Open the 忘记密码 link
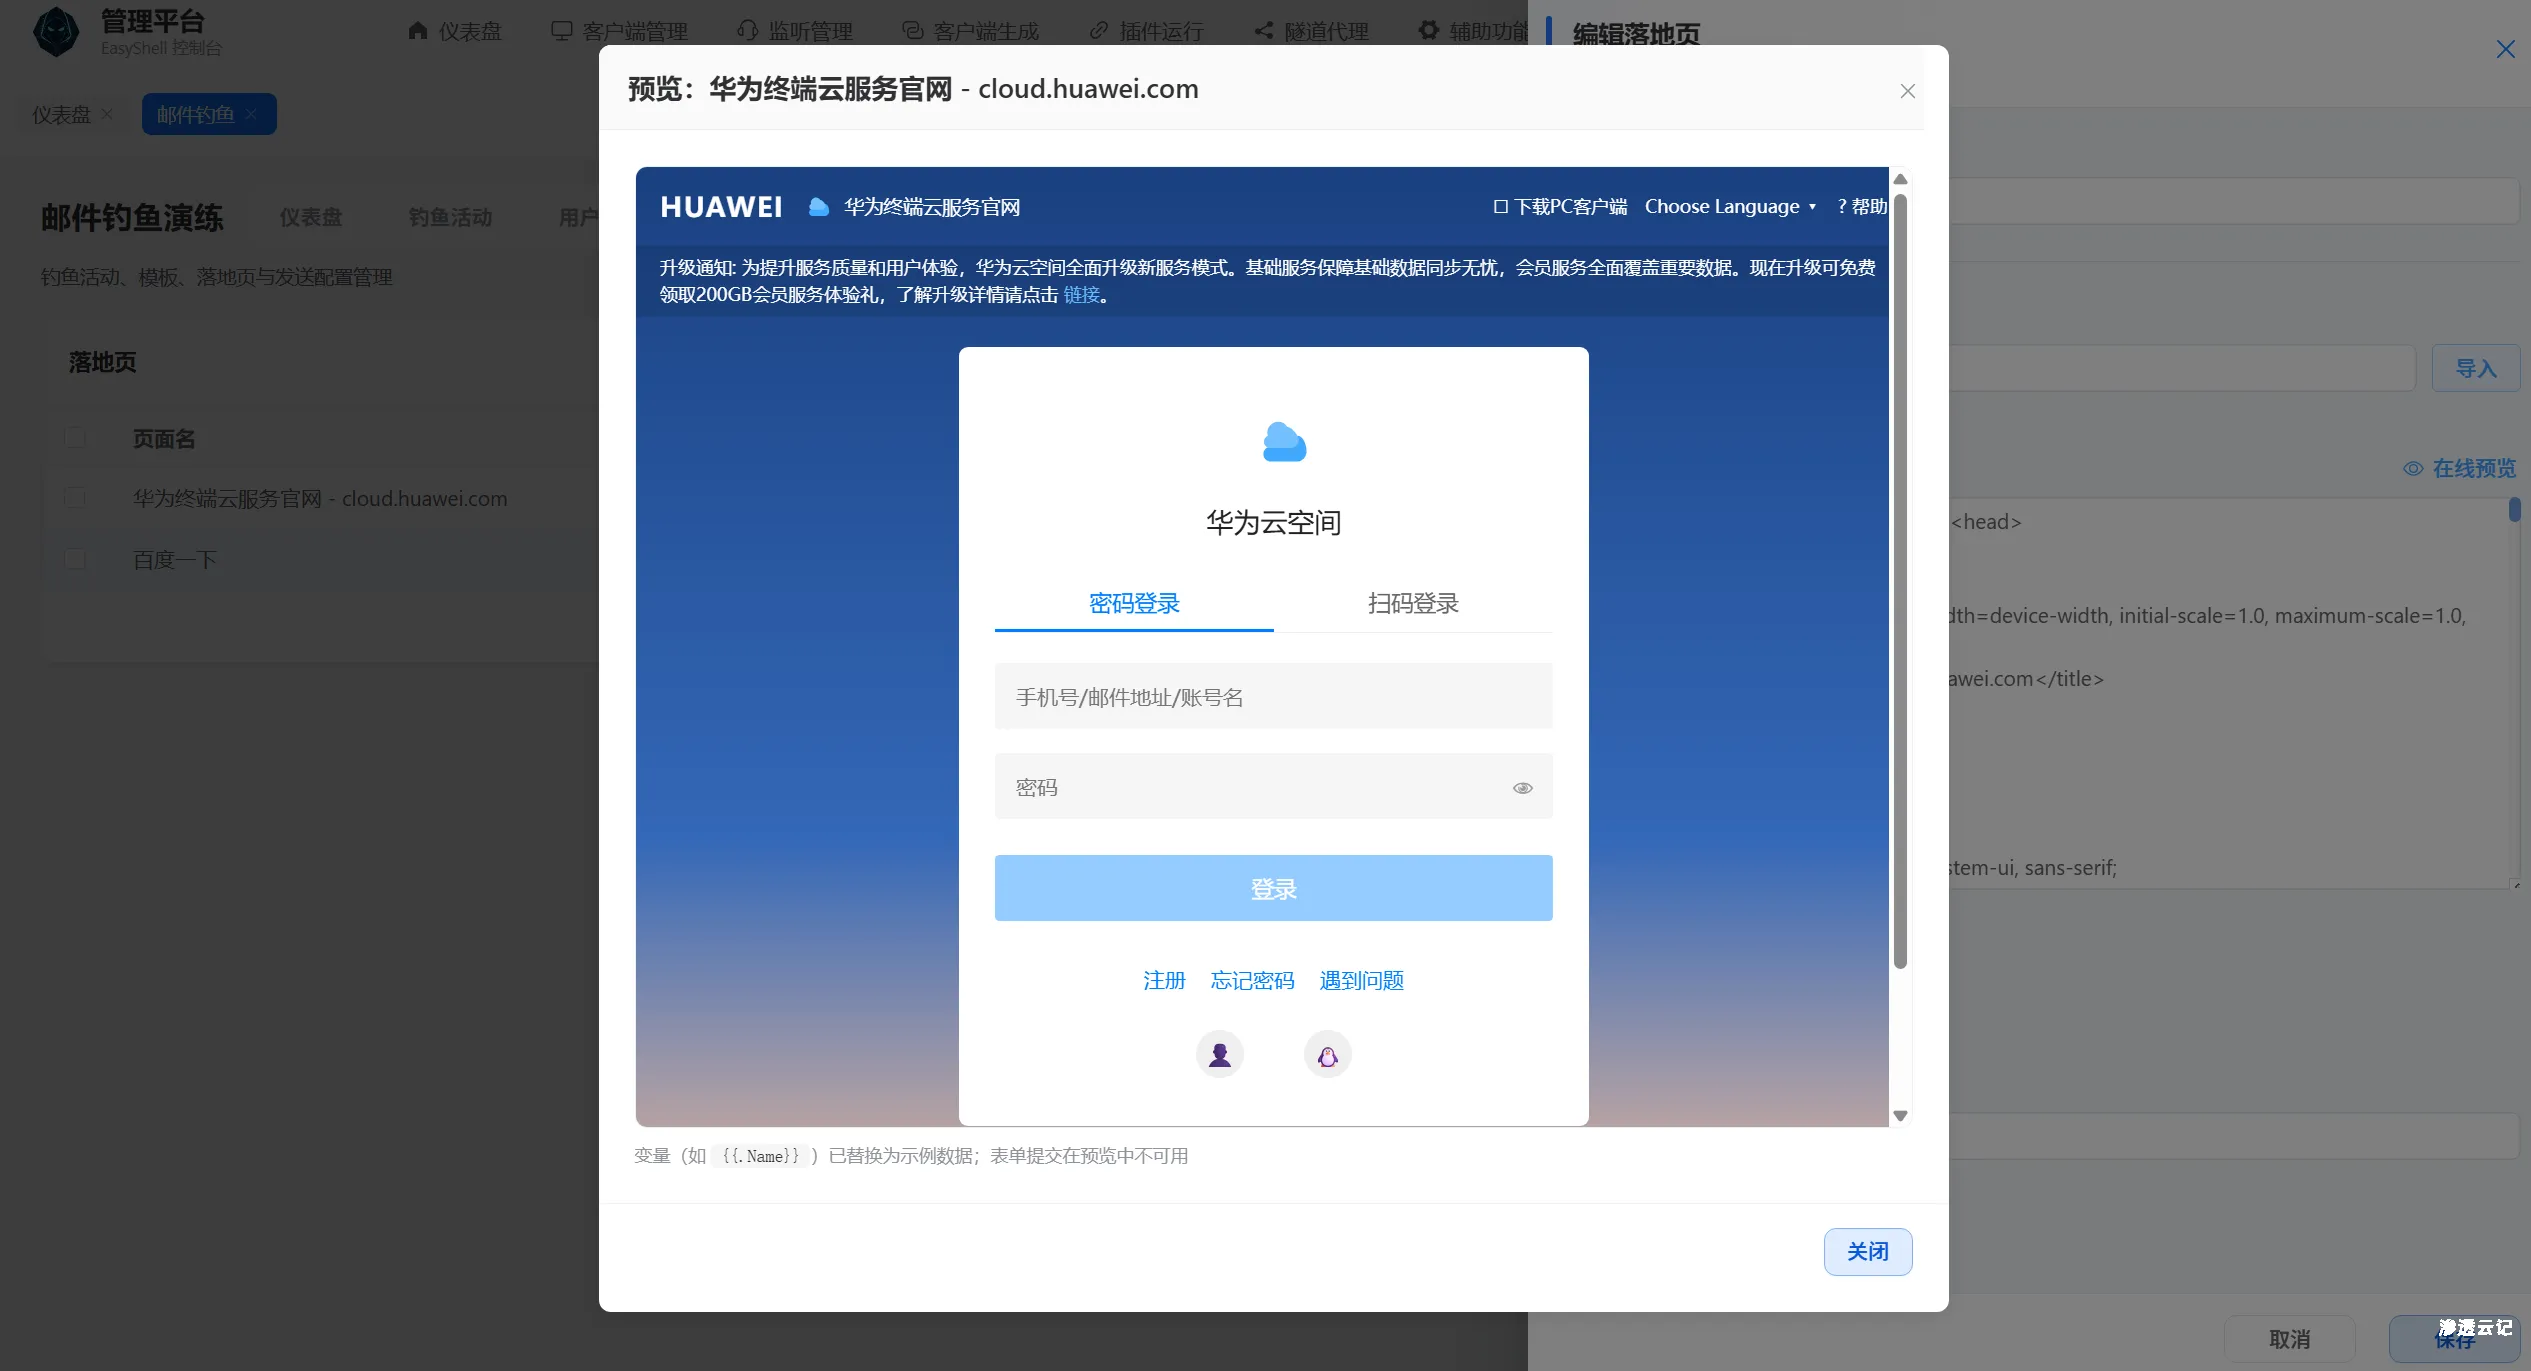 (1252, 980)
